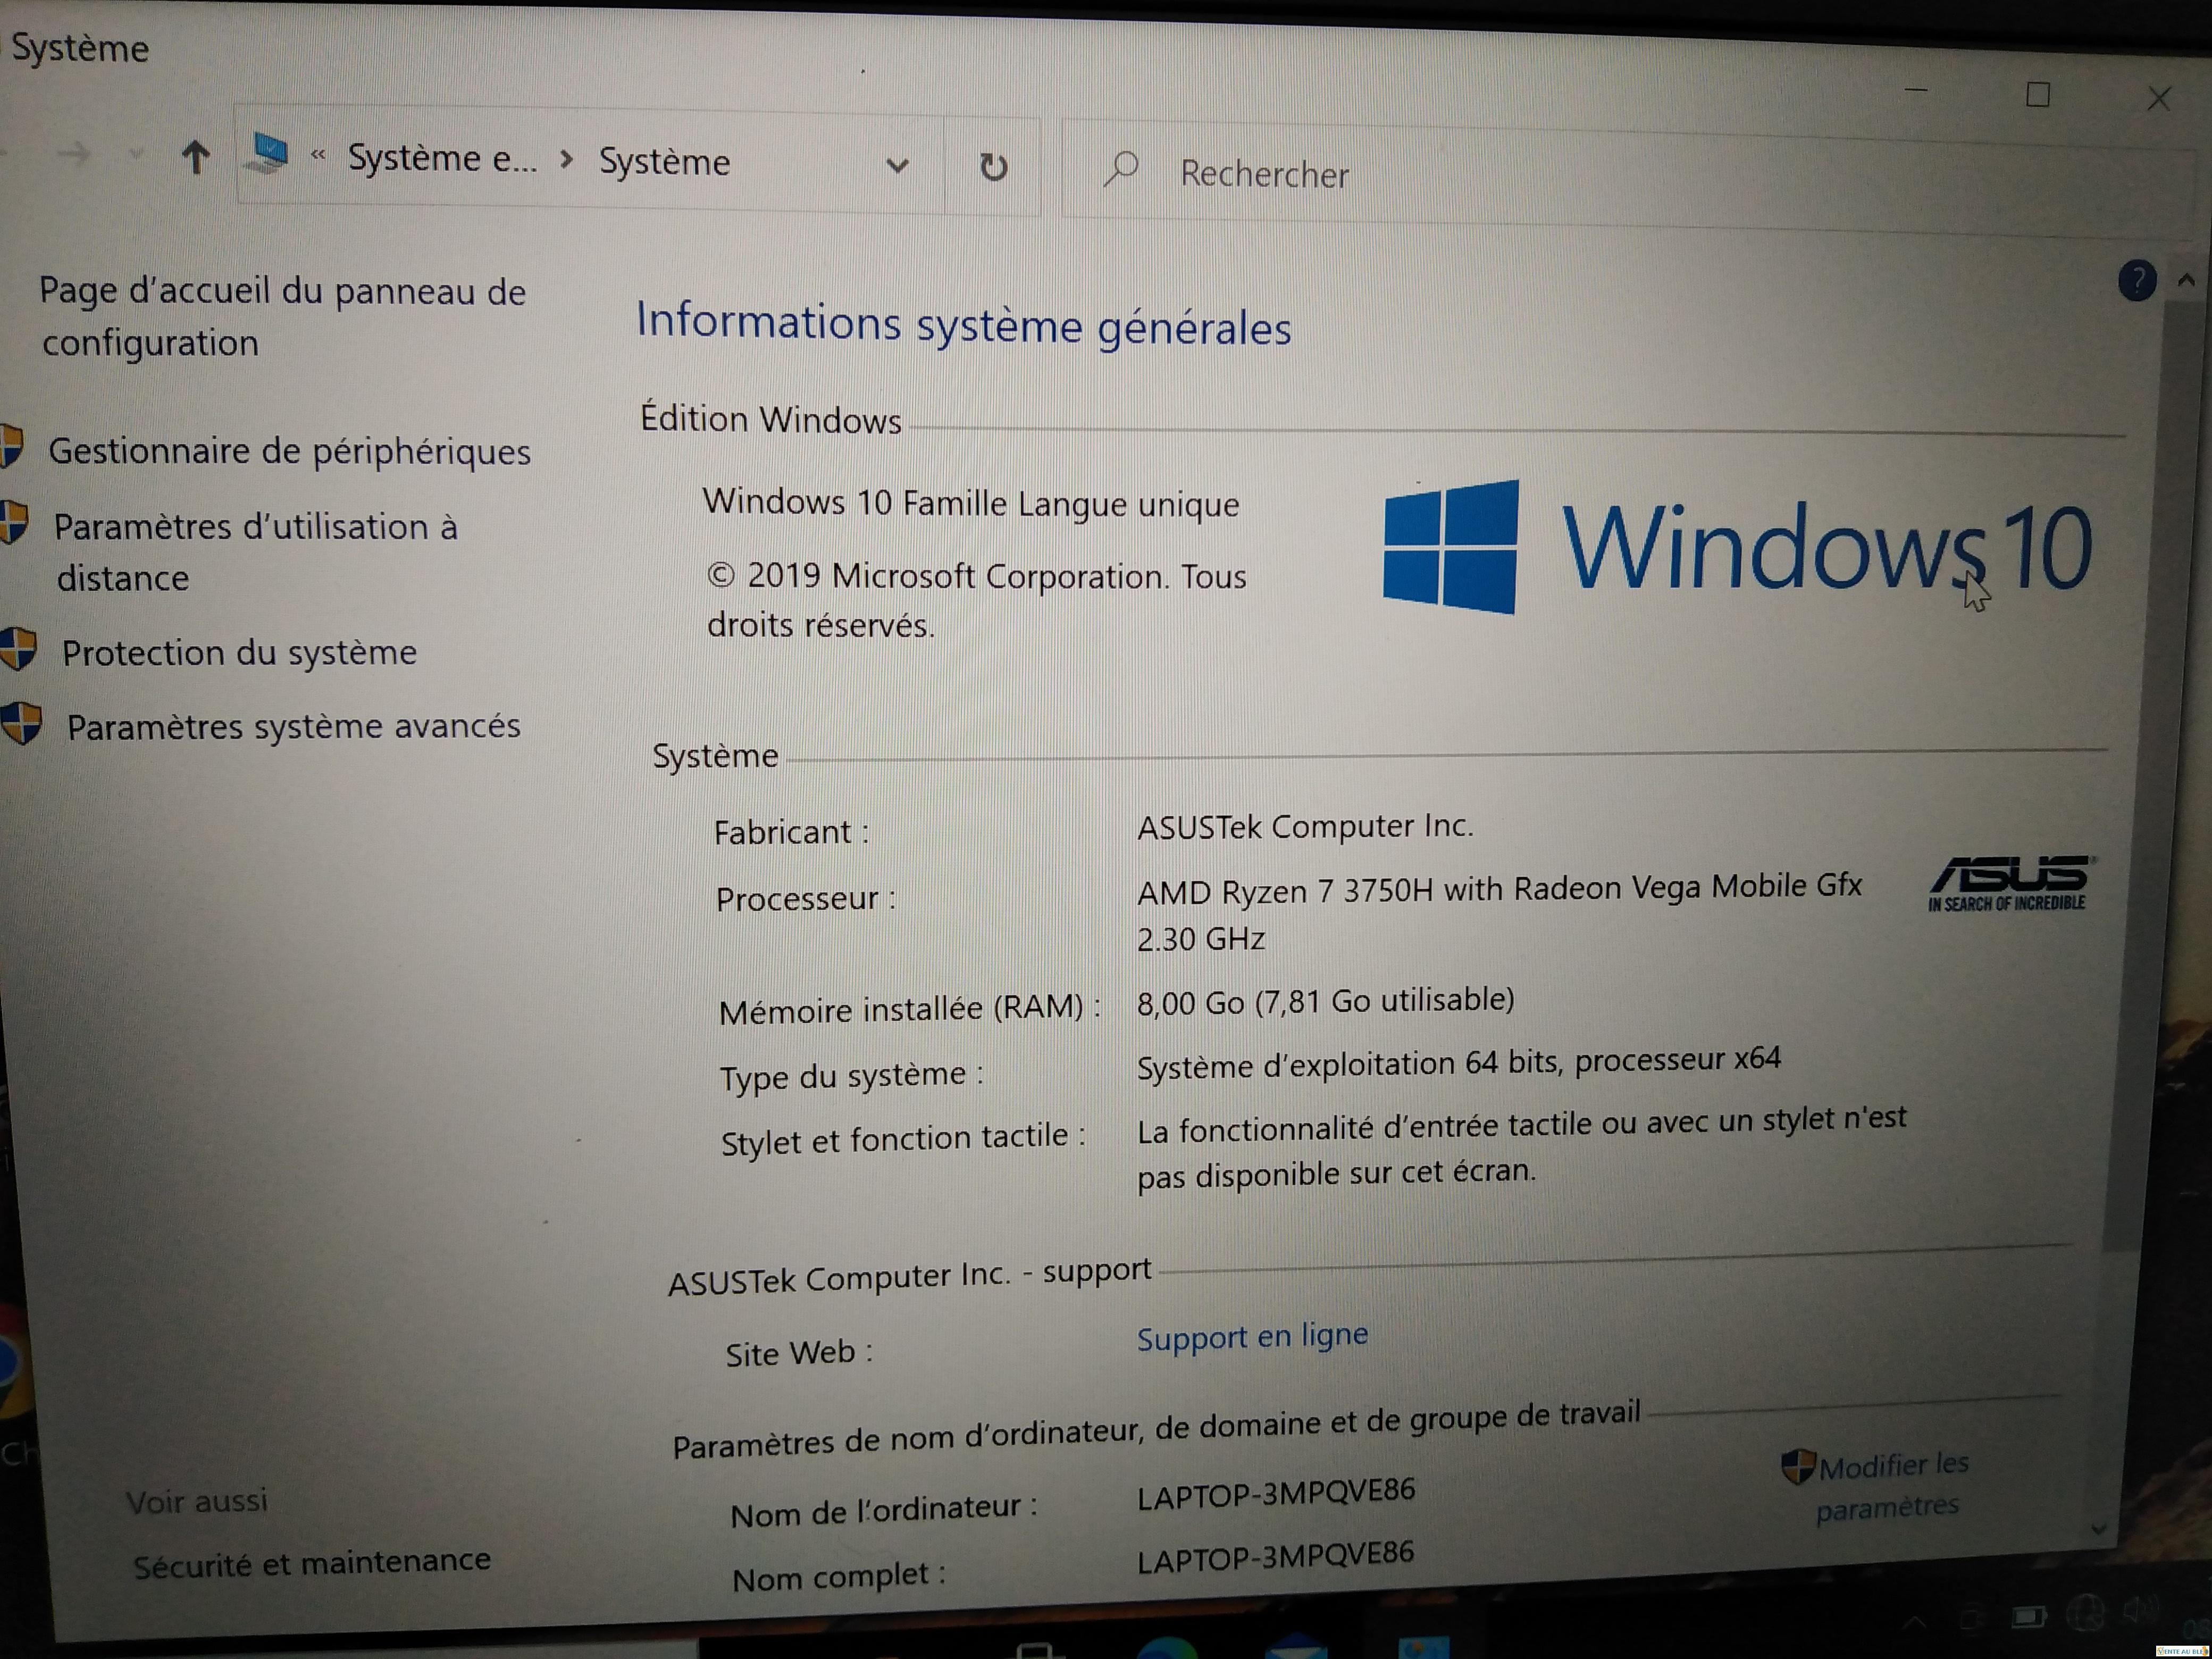Click shield icon beside Paramètres système avancés
Screen dimensions: 2212x1659
(x=21, y=722)
